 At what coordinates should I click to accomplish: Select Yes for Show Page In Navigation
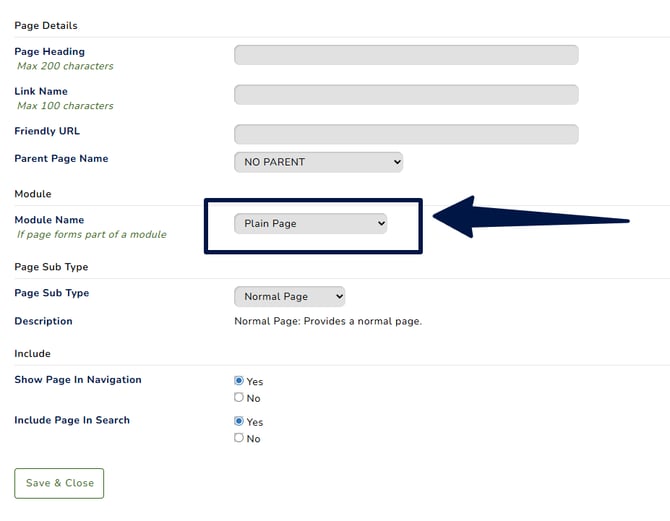tap(239, 380)
